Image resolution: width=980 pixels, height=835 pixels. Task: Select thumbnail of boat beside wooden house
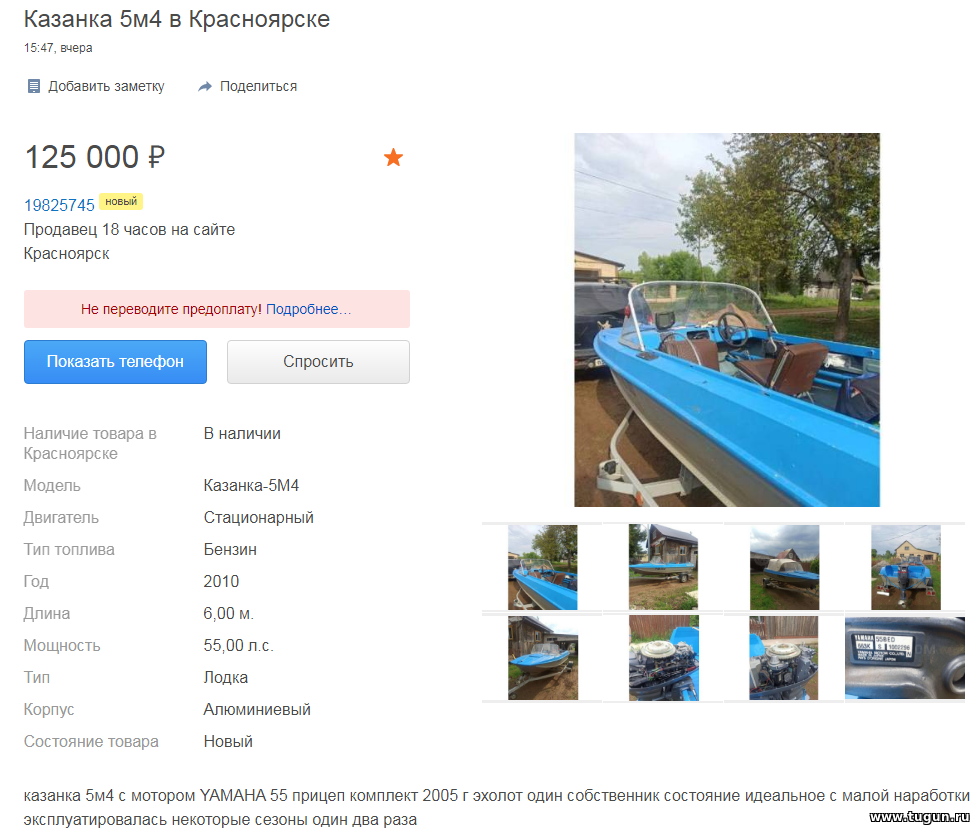point(663,568)
